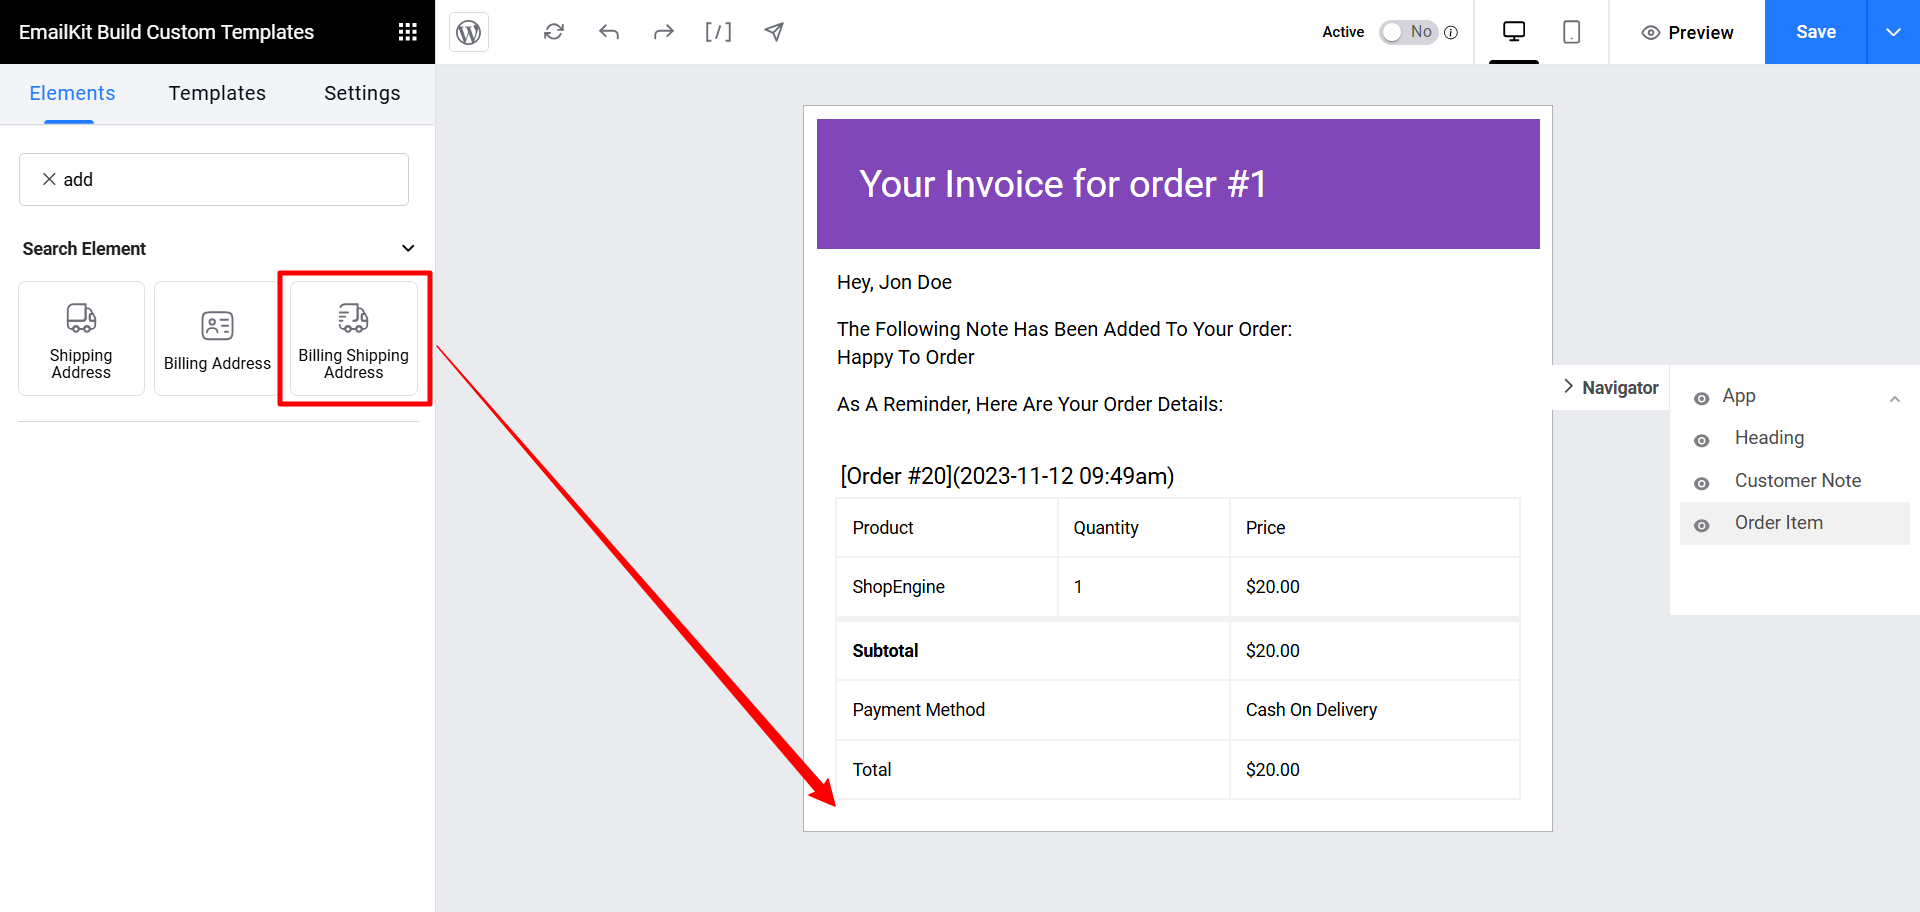
Task: Collapse the Search Element section
Action: pyautogui.click(x=408, y=249)
